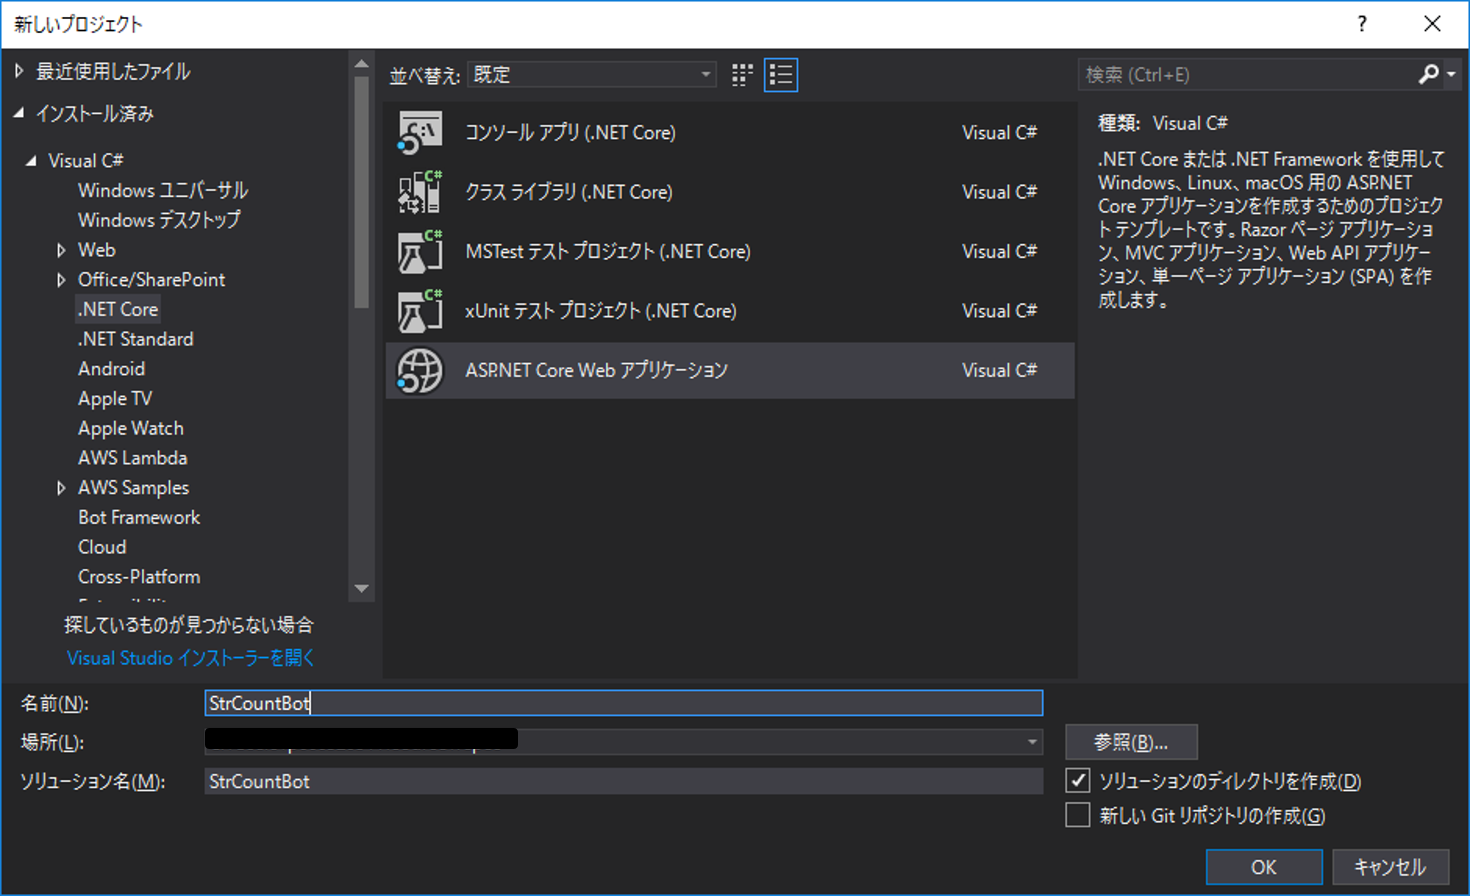
Task: Open the 場所 location history dropdown
Action: click(1033, 740)
